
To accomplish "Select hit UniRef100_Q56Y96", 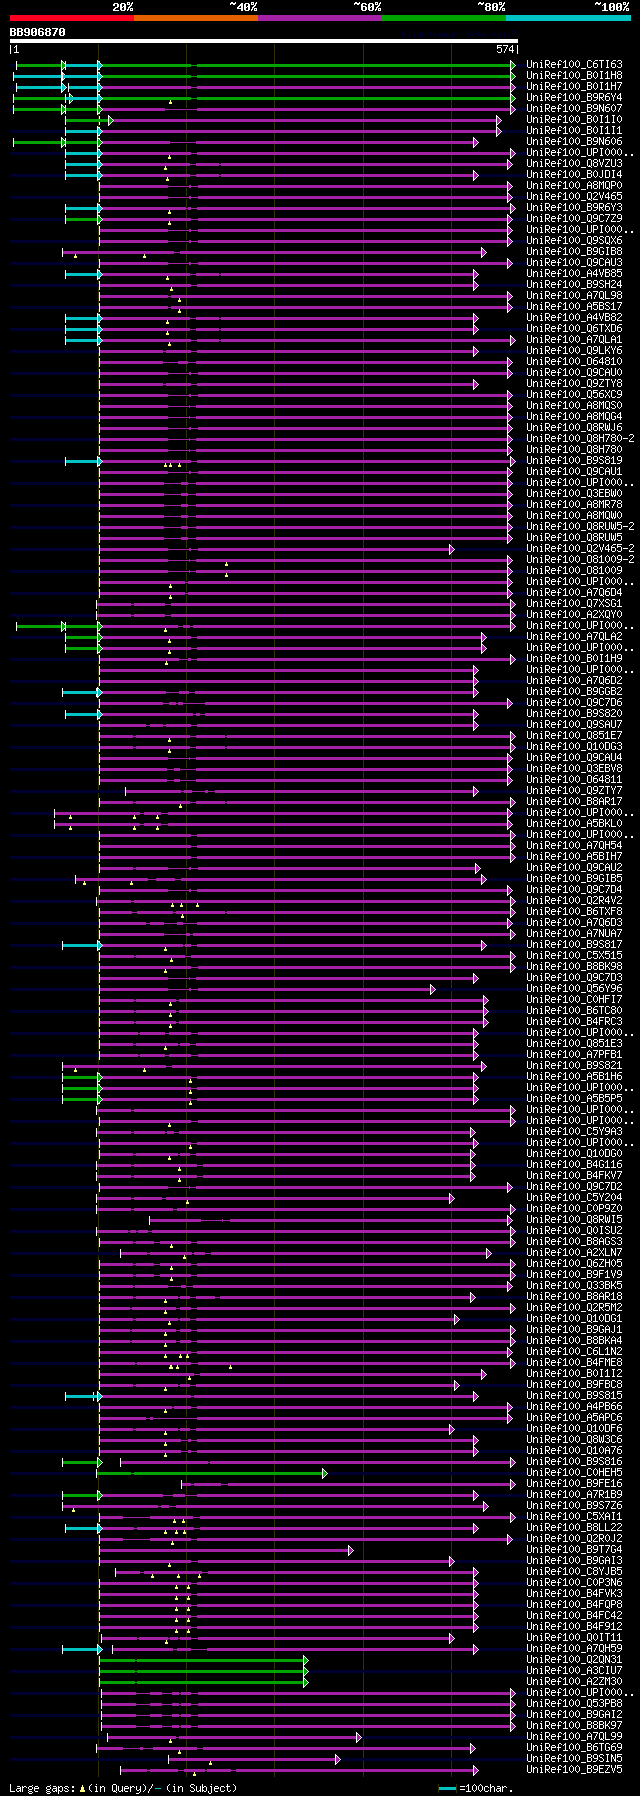I will click(574, 989).
